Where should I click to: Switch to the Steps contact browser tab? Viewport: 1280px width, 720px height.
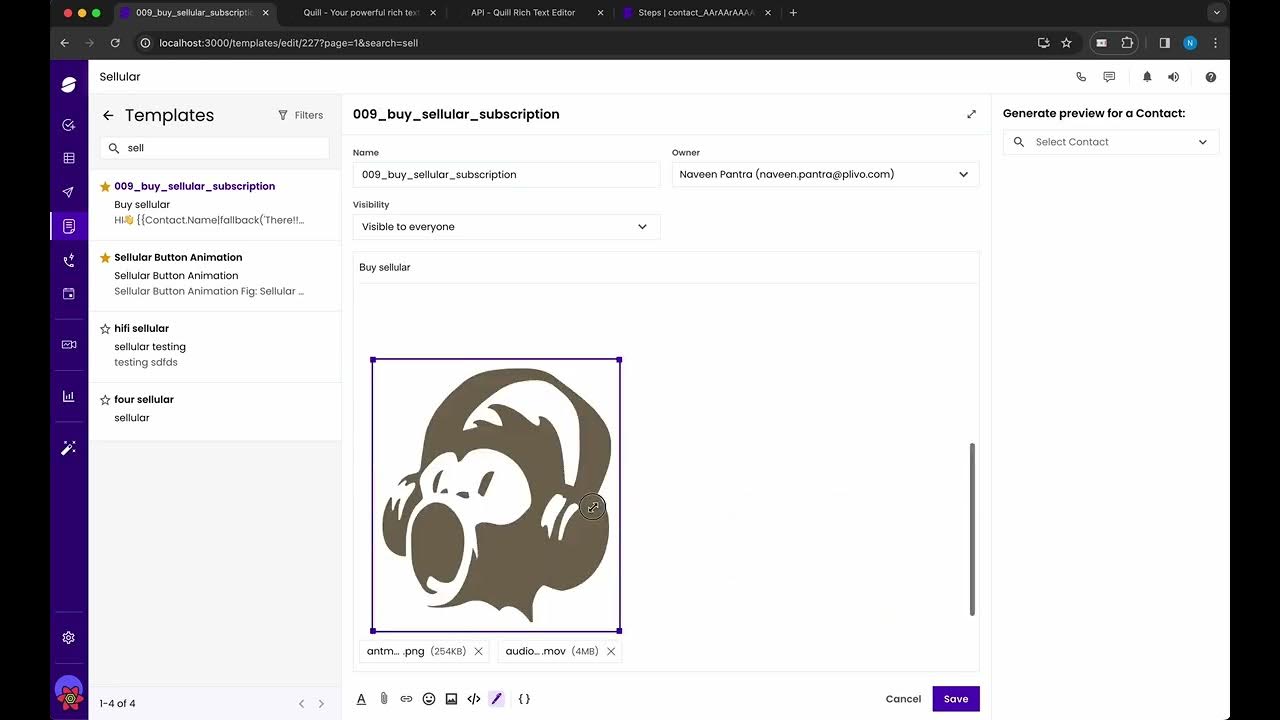(695, 13)
